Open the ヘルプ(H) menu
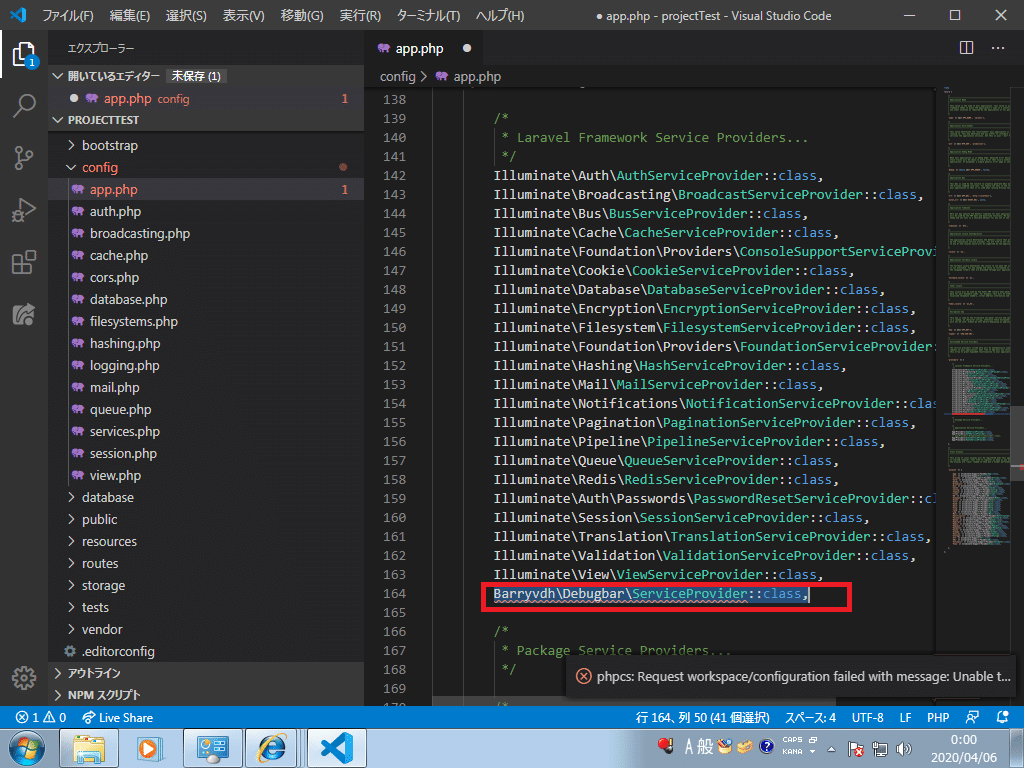The width and height of the screenshot is (1024, 768). pyautogui.click(x=500, y=15)
